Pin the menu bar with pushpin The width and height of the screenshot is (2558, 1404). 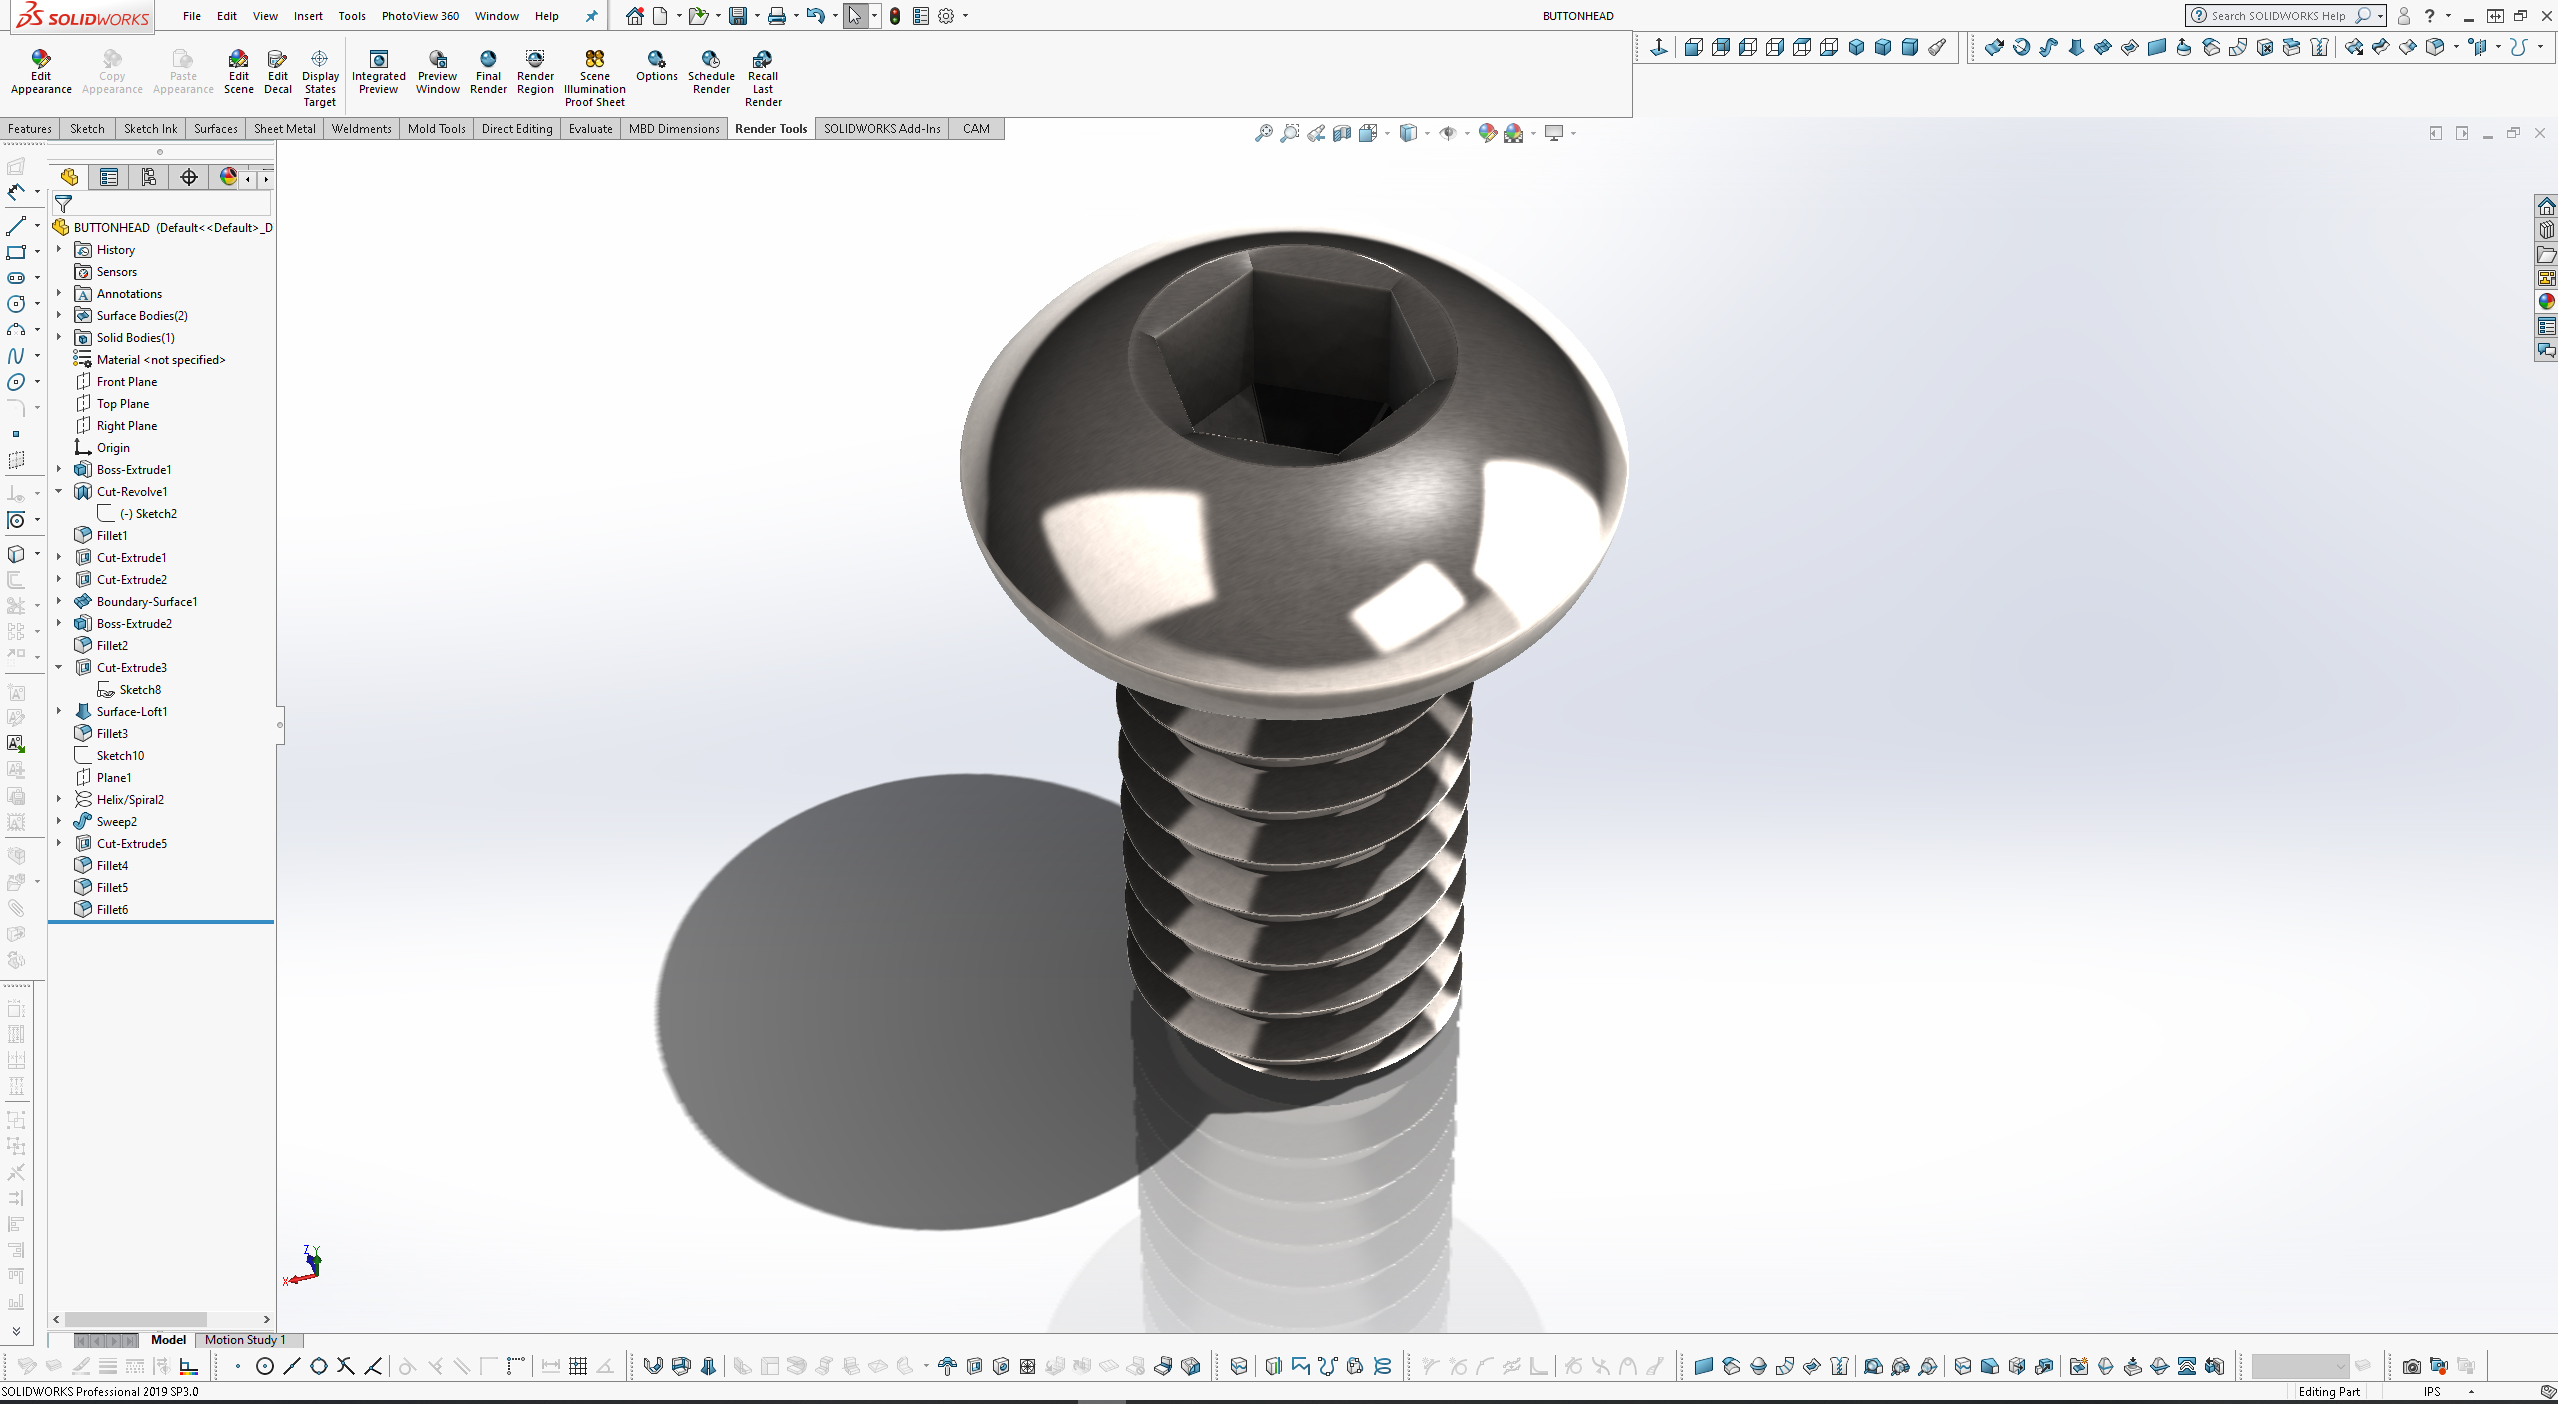click(591, 16)
